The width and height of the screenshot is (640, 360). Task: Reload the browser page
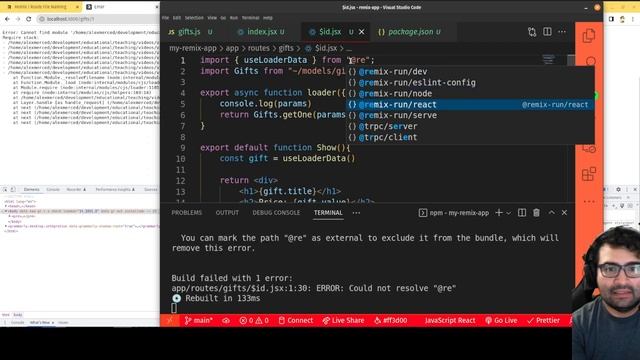29,19
